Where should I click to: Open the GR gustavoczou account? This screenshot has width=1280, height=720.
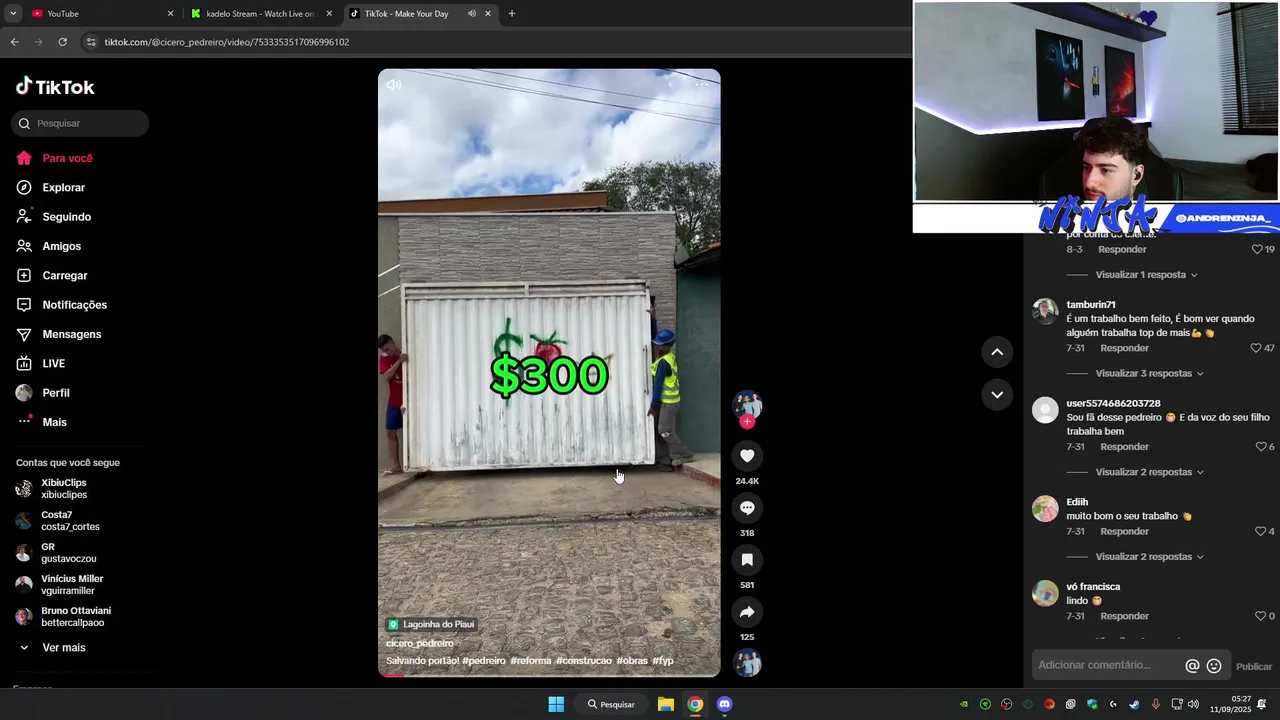(56, 553)
